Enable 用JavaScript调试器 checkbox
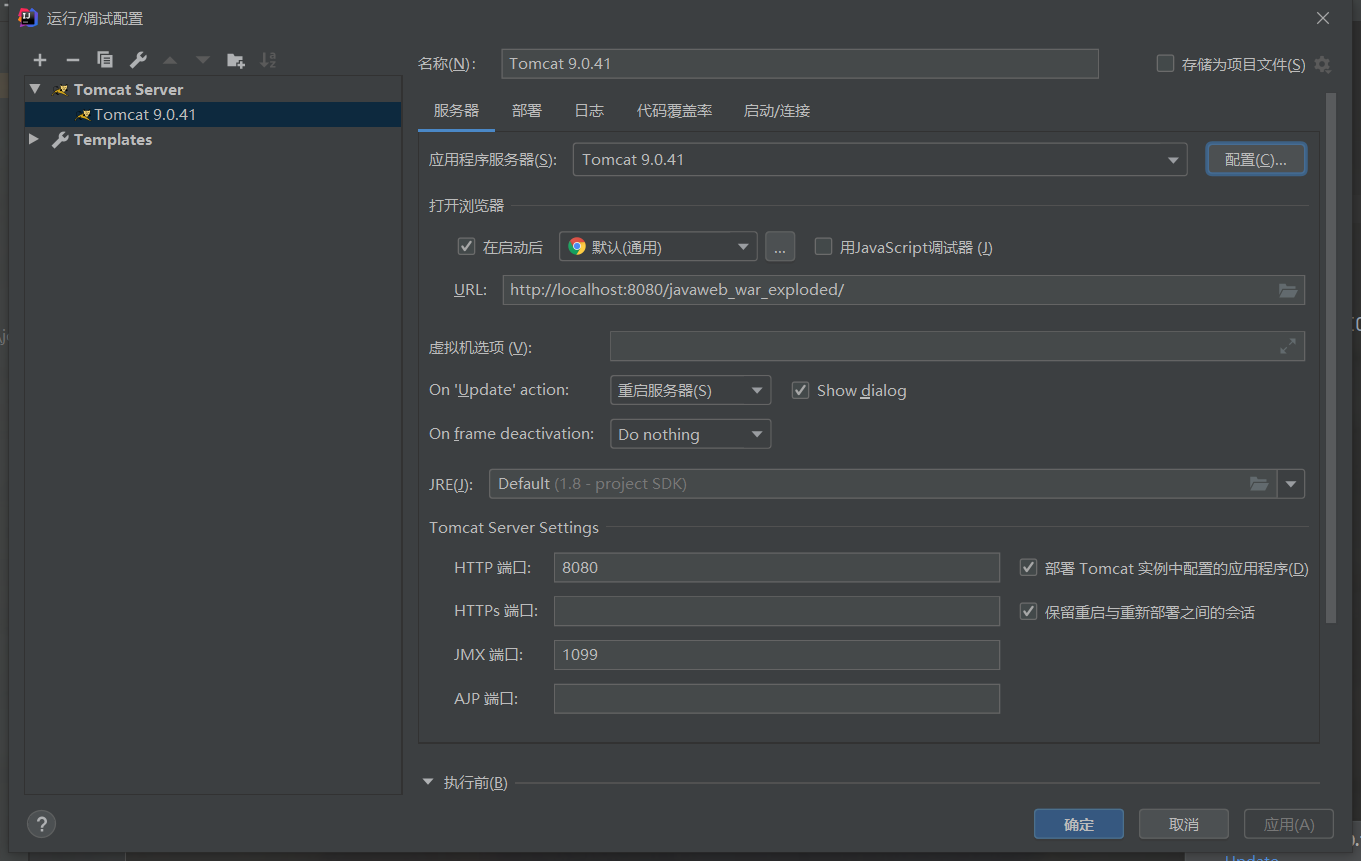Image resolution: width=1361 pixels, height=861 pixels. tap(824, 246)
